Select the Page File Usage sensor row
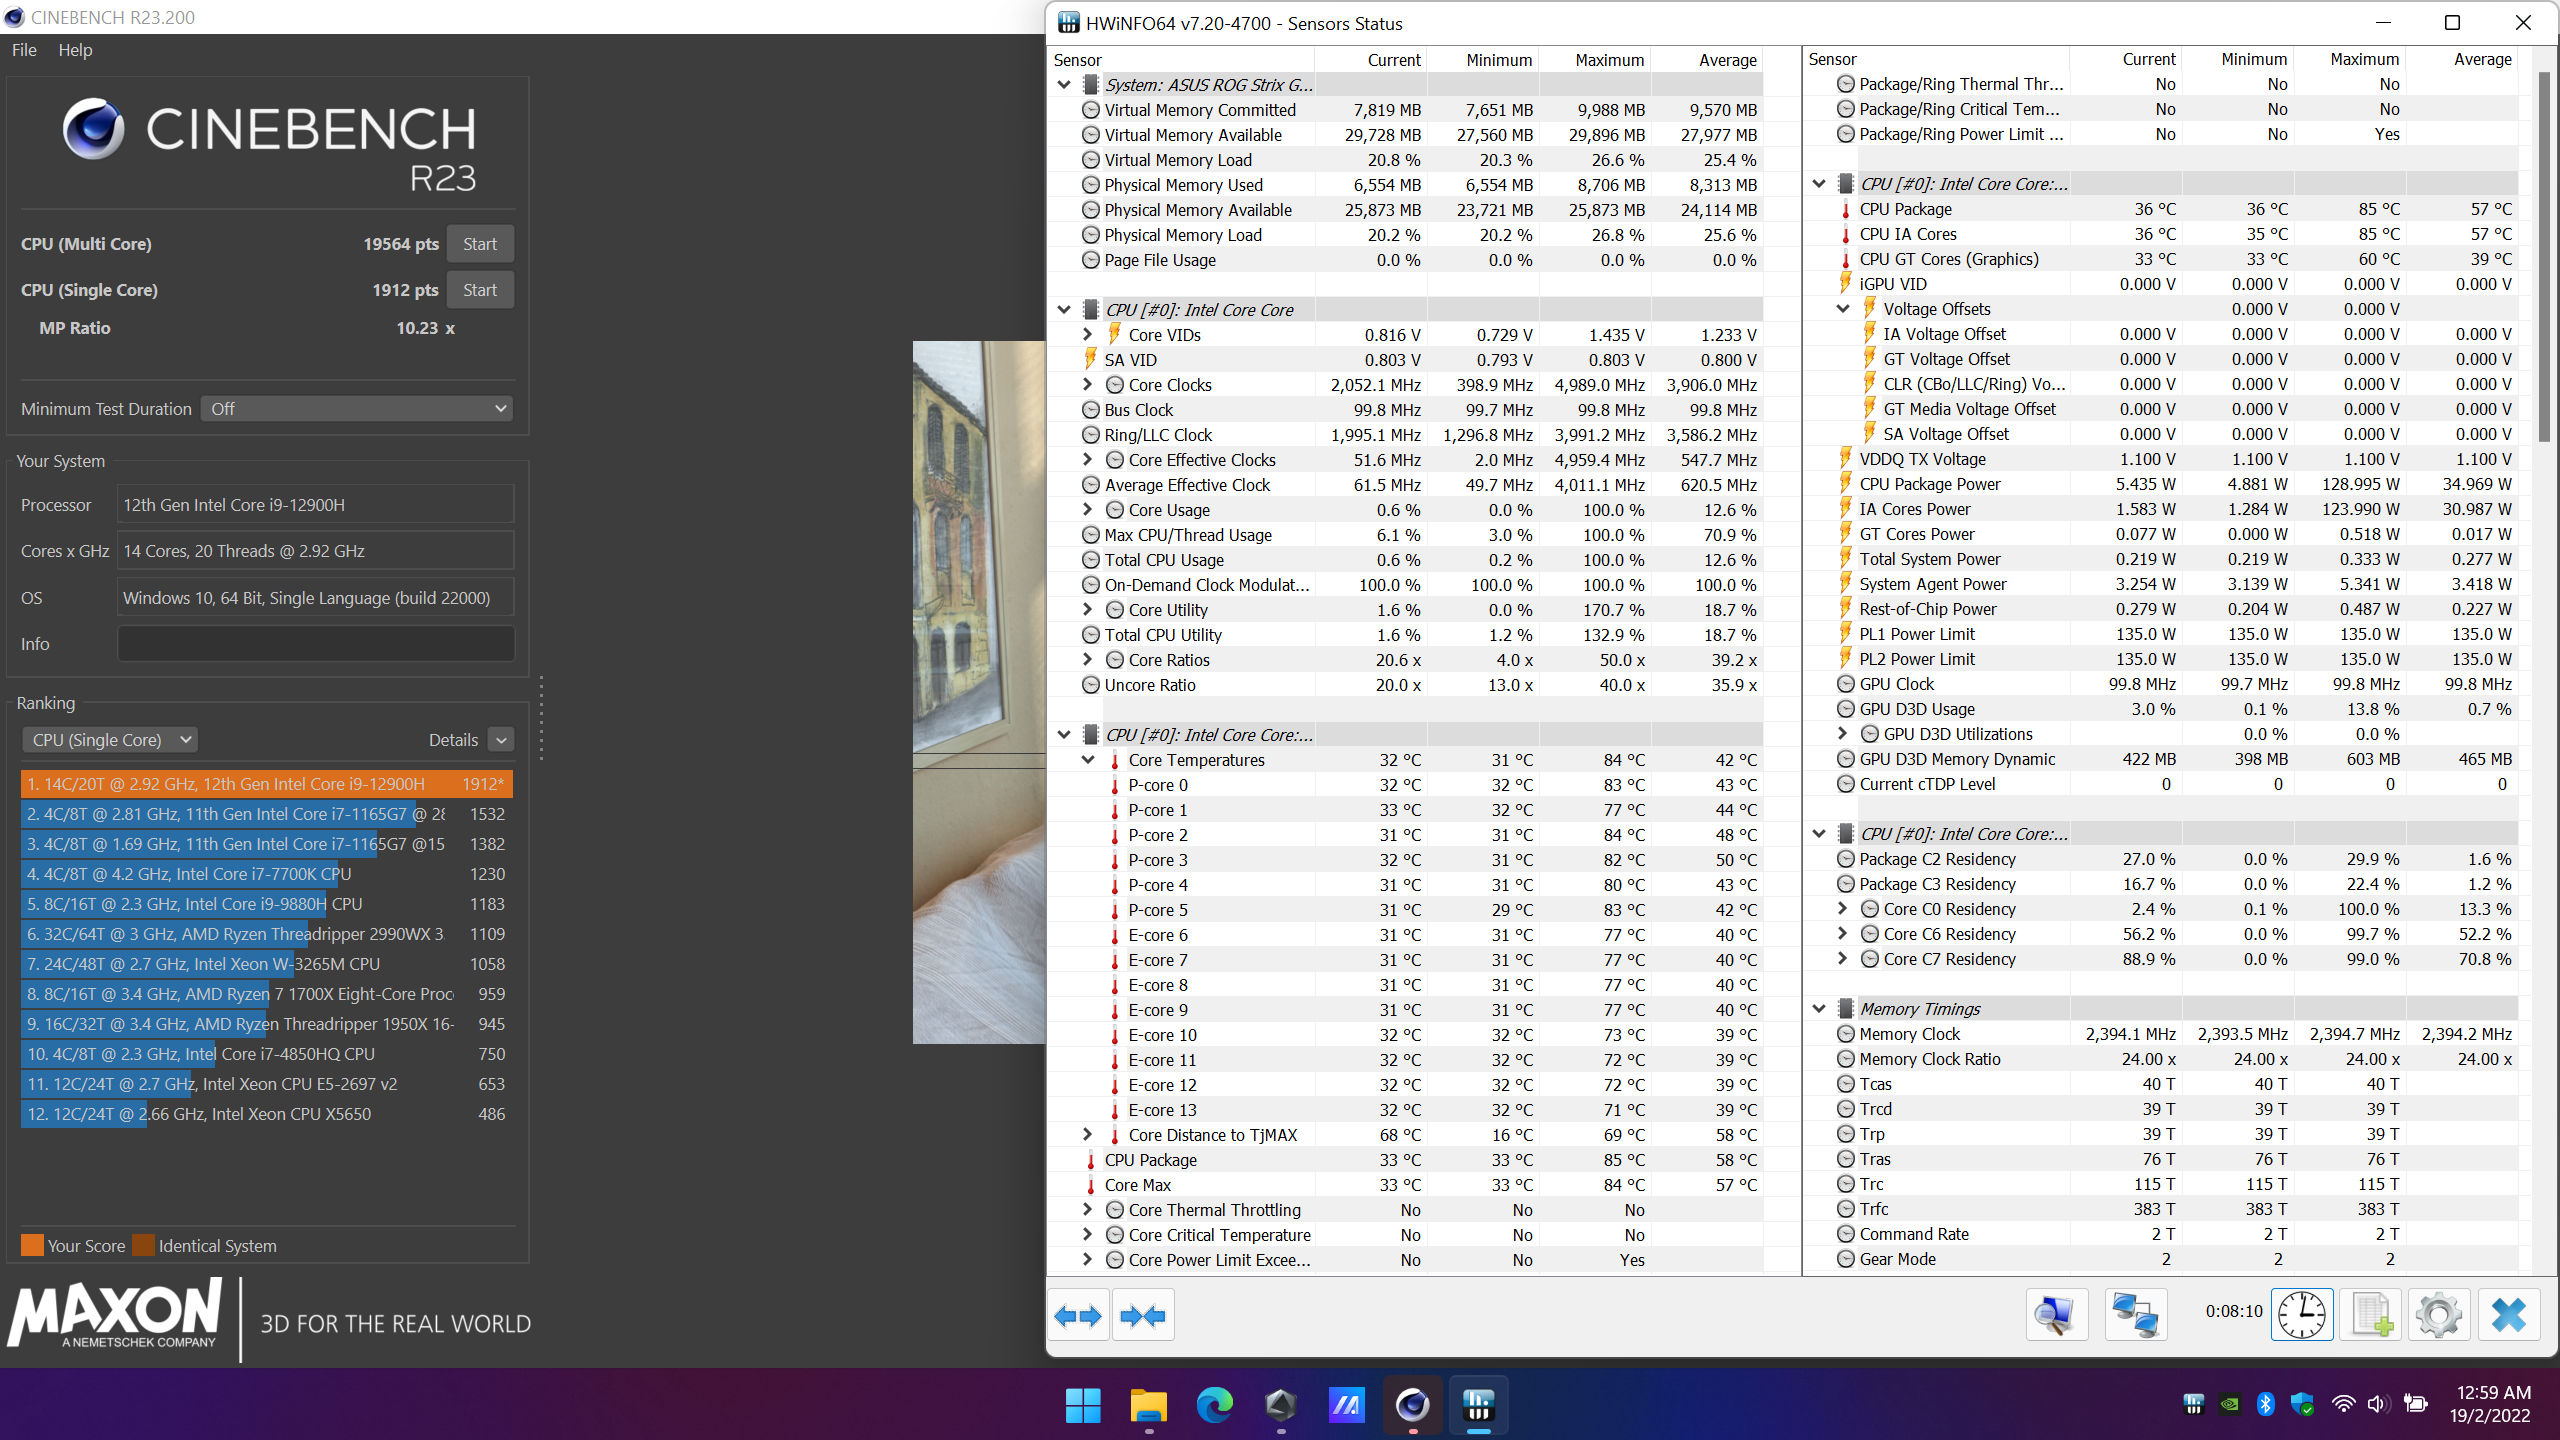This screenshot has height=1440, width=2560. tap(1406, 260)
